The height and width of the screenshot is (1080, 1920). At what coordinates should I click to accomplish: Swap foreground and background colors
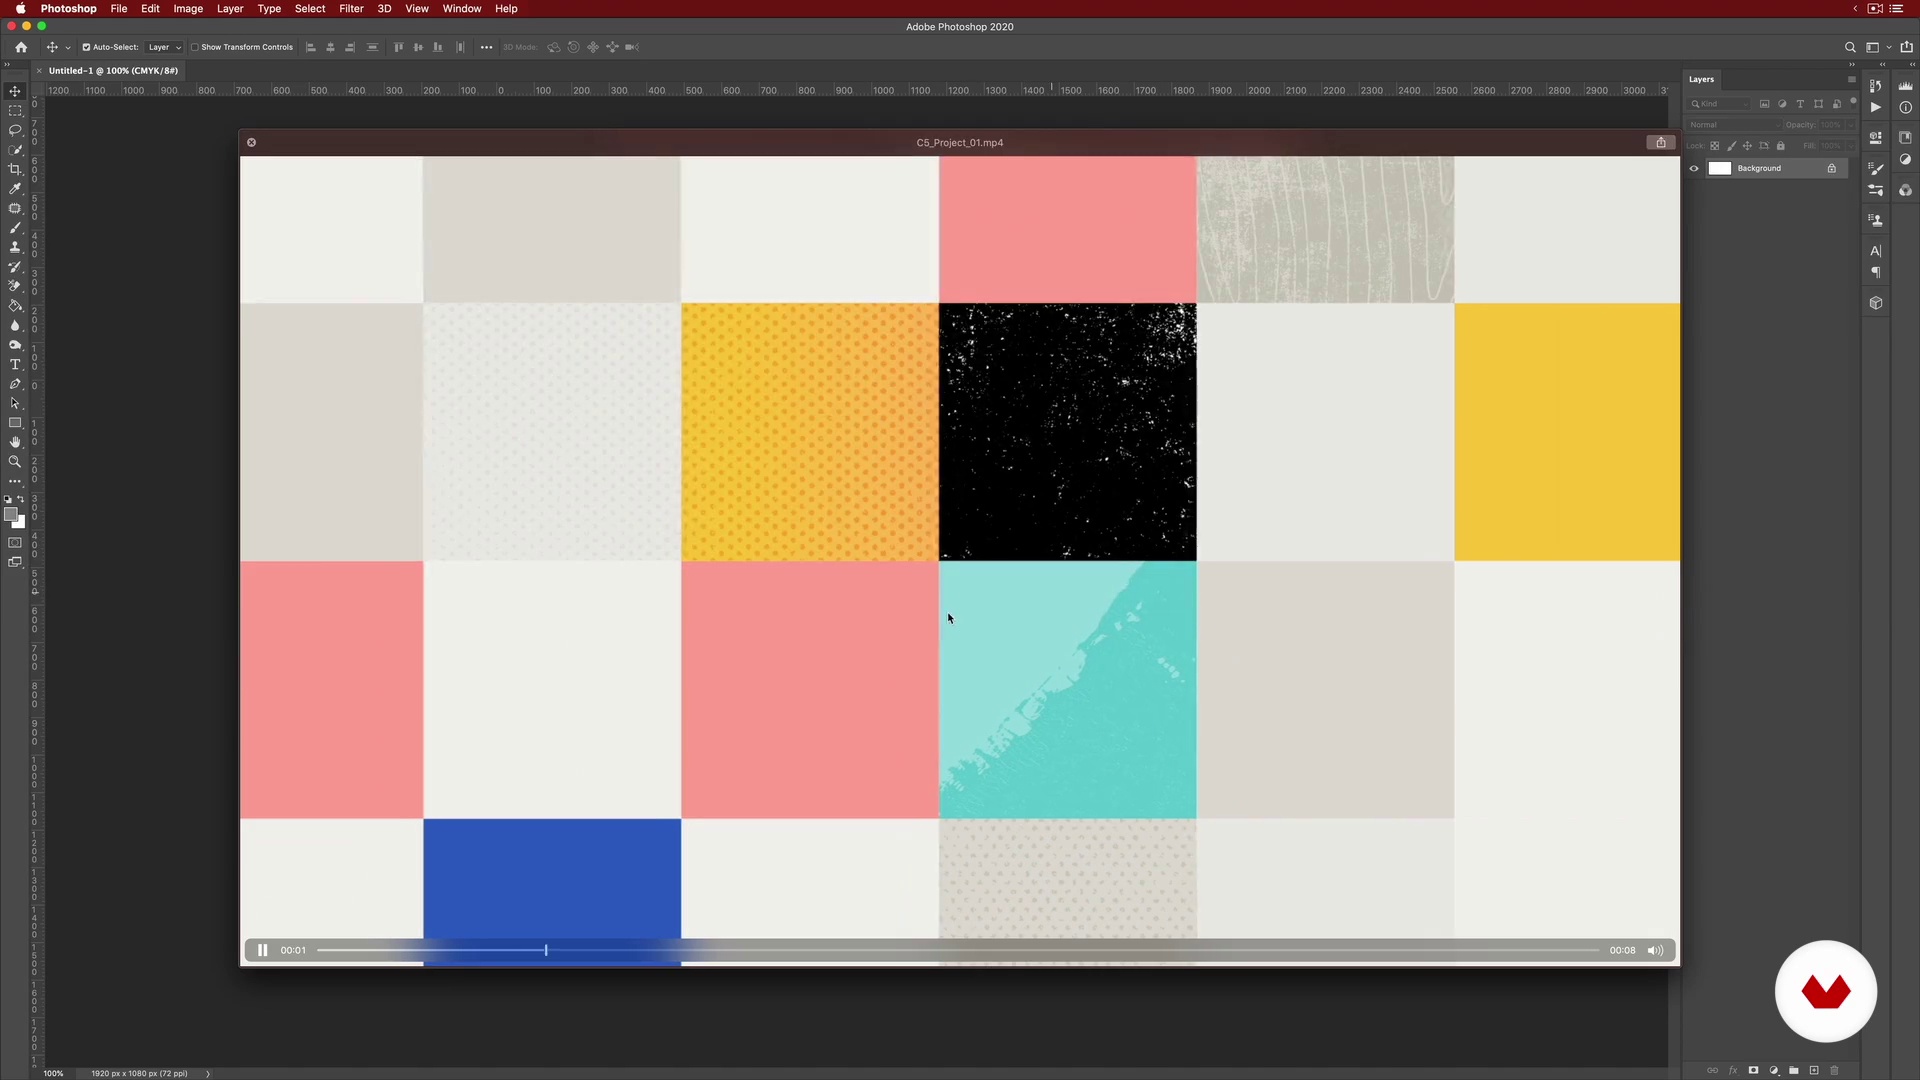[x=21, y=499]
